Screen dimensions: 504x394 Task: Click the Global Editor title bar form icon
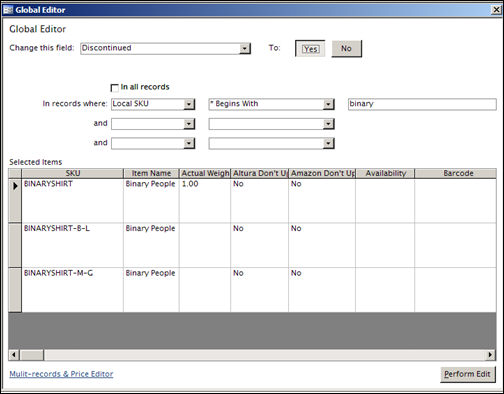(x=8, y=10)
